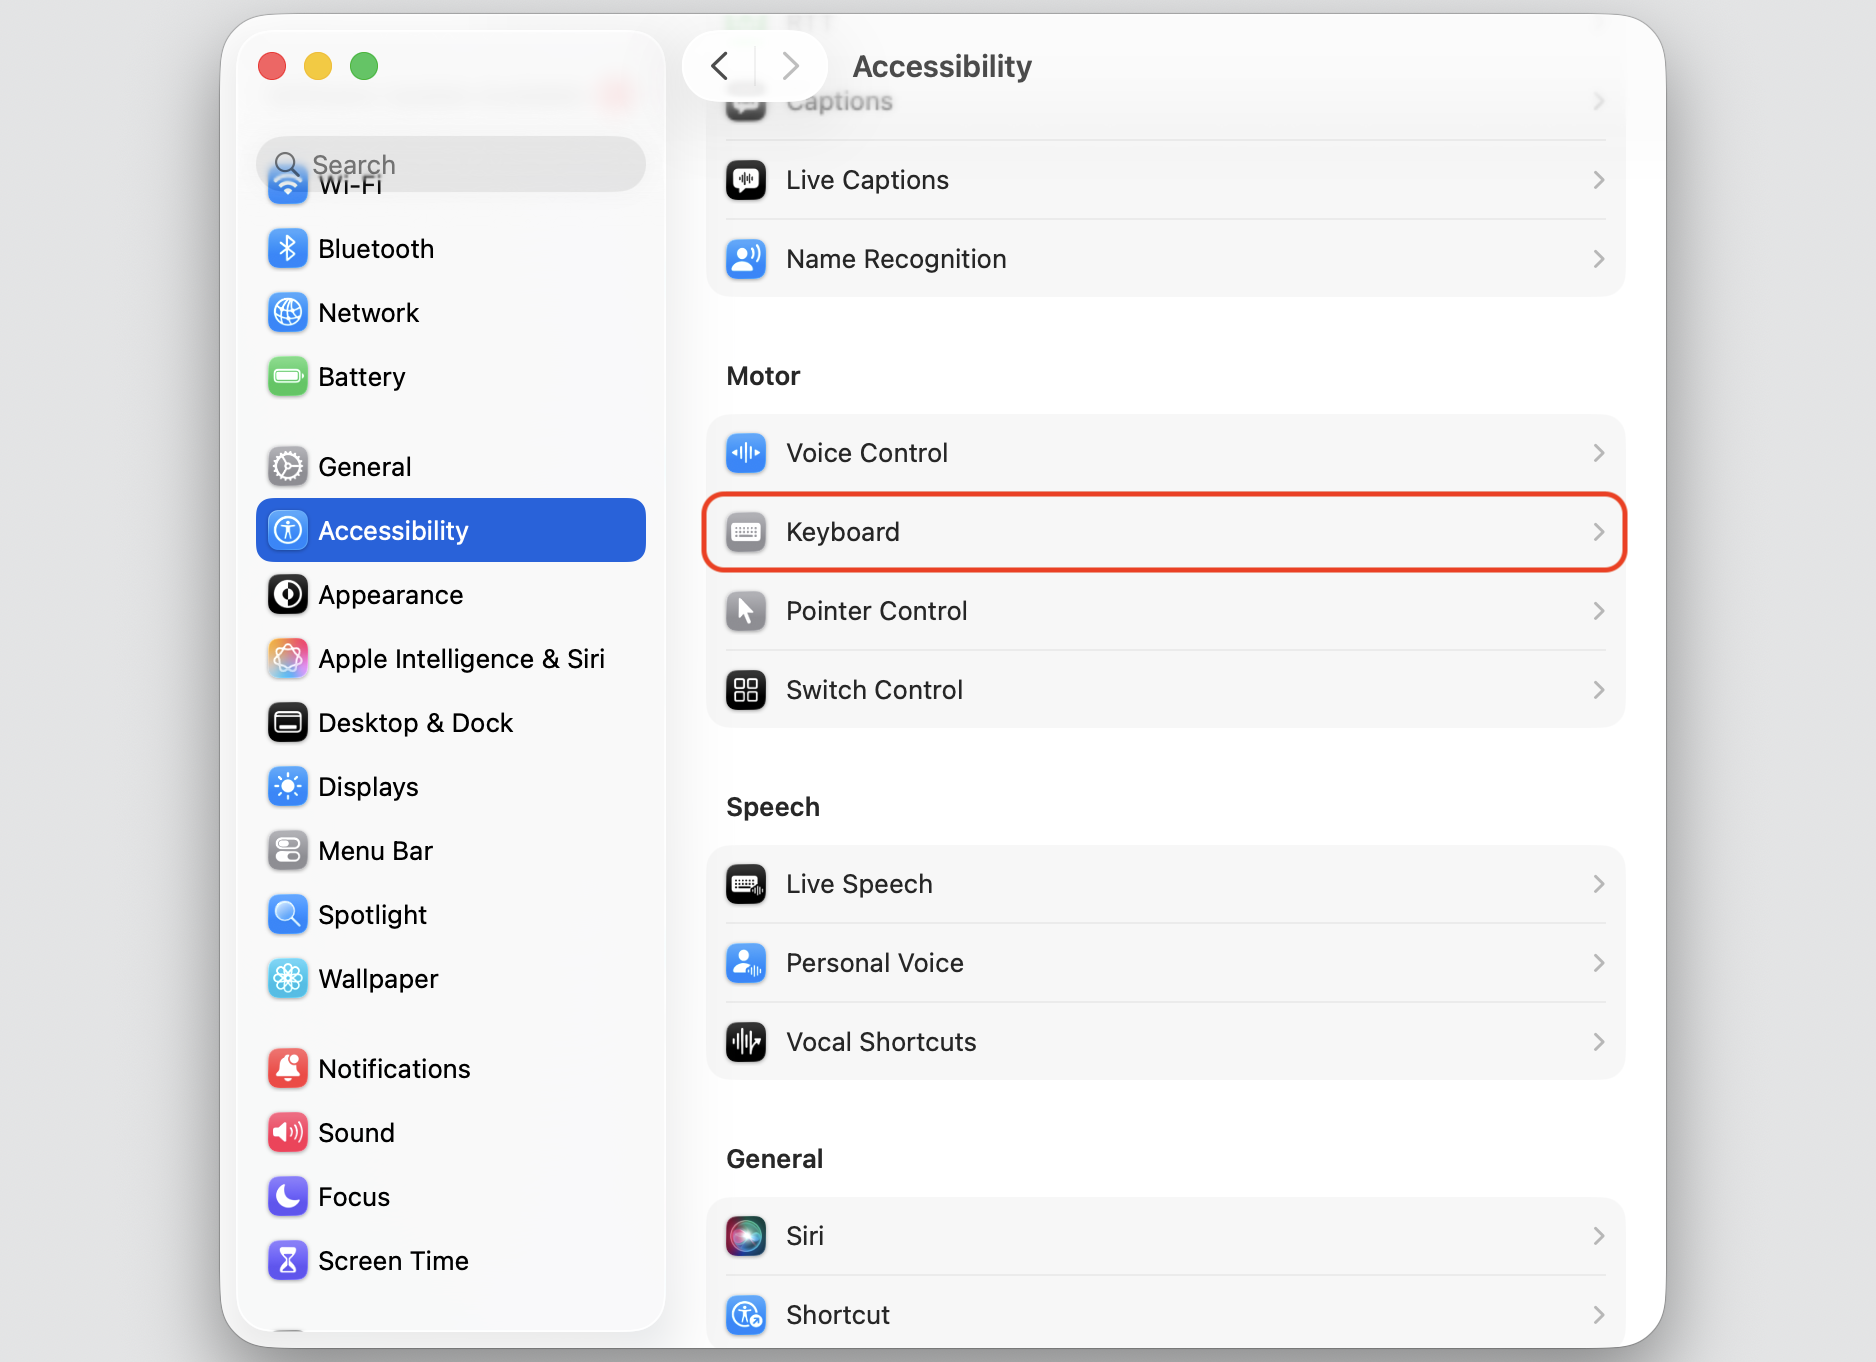Viewport: 1876px width, 1362px height.
Task: Click the Desktop & Dock icon
Action: (x=288, y=723)
